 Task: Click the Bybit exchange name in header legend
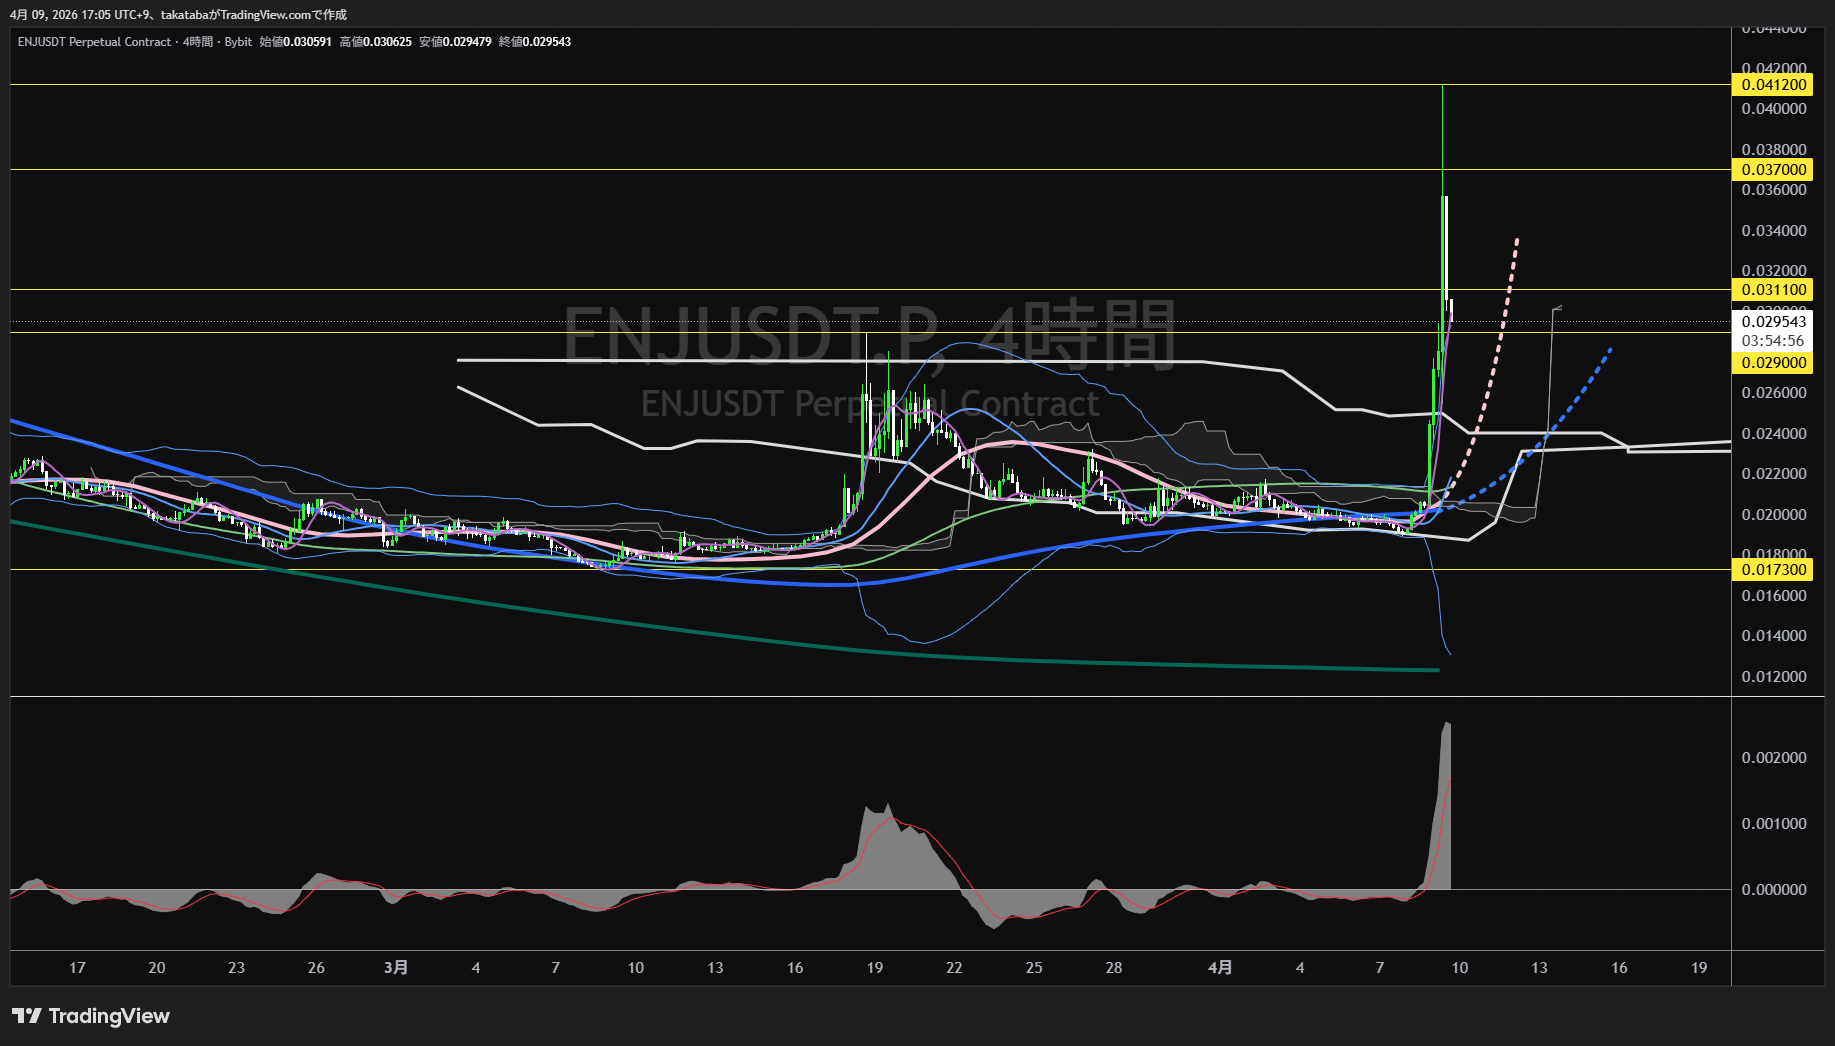[238, 42]
